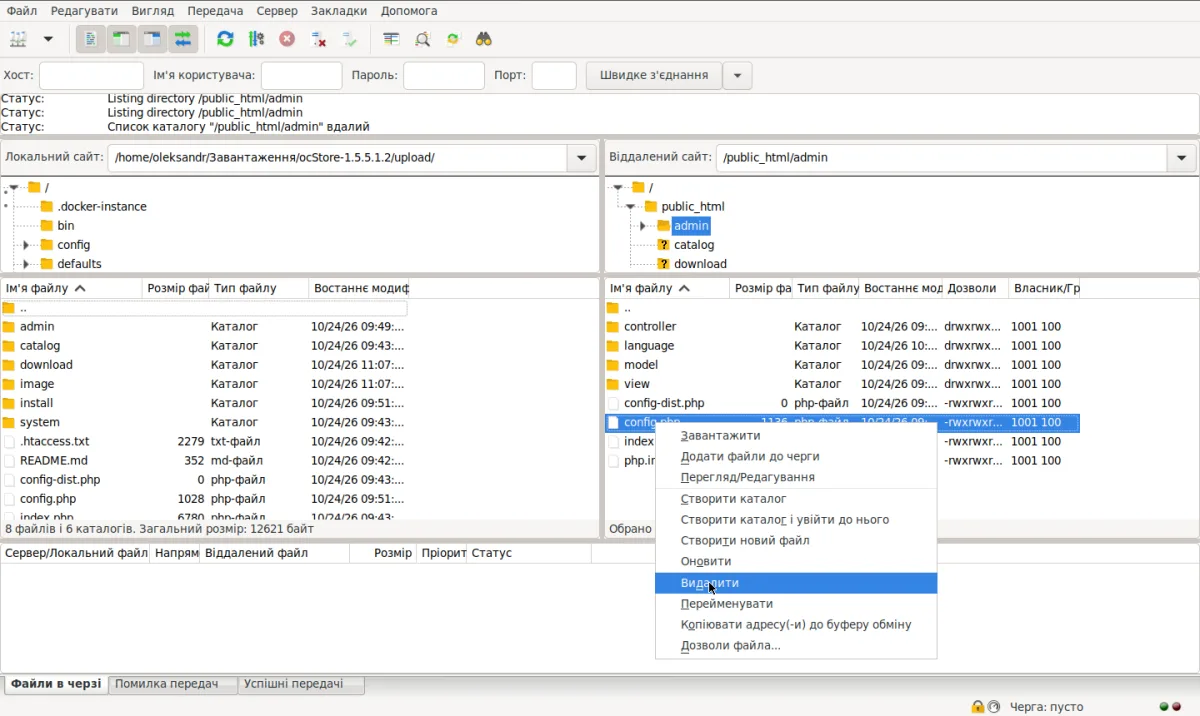Collapse the root node in remote tree
This screenshot has width=1200, height=716.
[618, 188]
